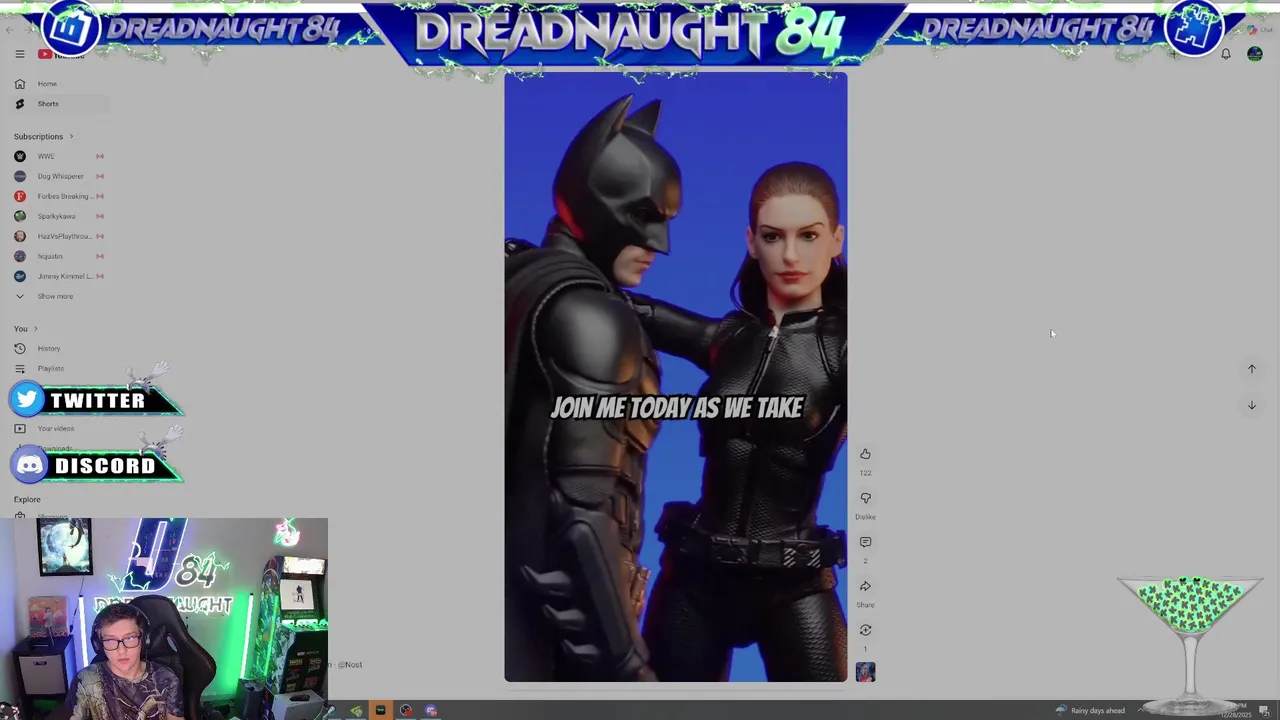
Task: Open the WWE subscription channel
Action: coord(58,156)
